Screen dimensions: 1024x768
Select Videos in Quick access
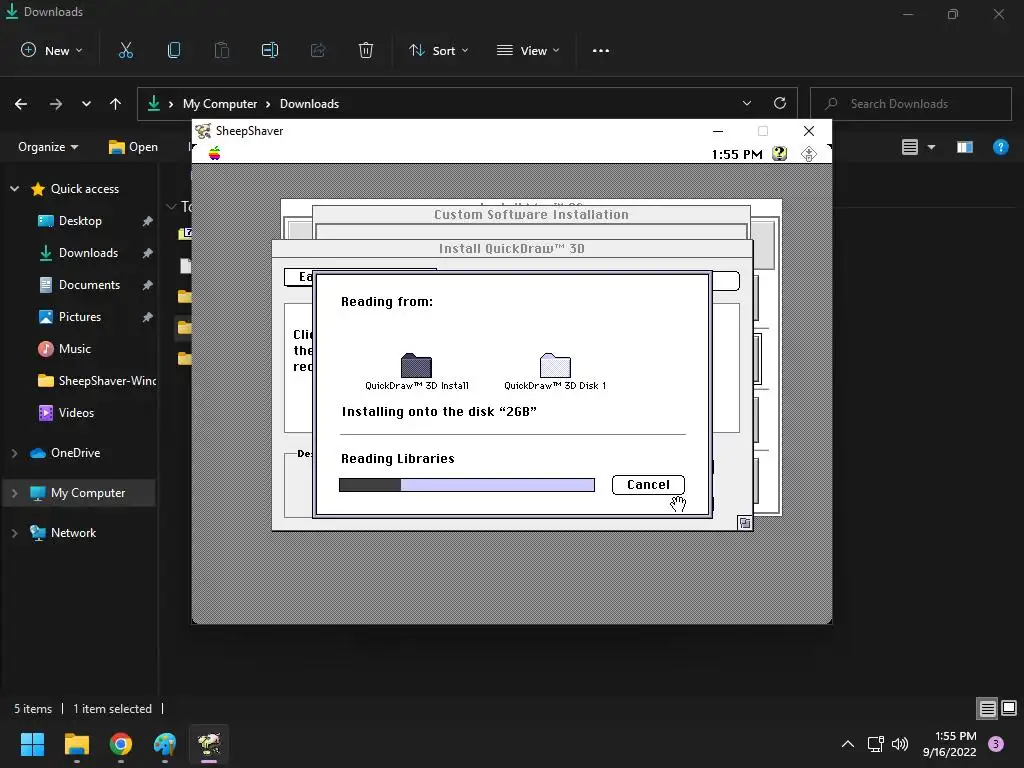76,413
